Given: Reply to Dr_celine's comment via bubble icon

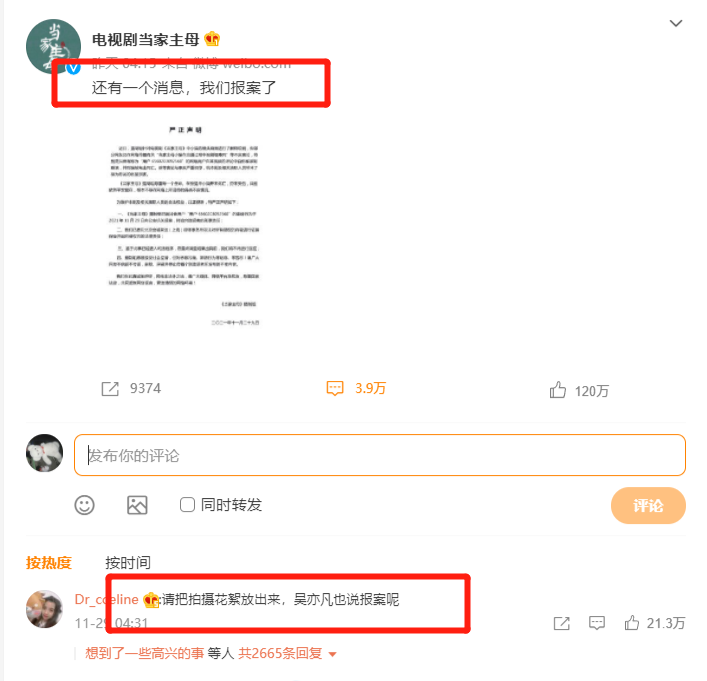Looking at the screenshot, I should [x=597, y=623].
